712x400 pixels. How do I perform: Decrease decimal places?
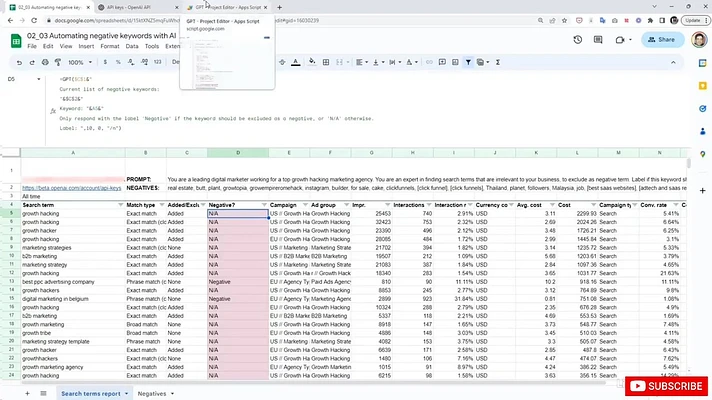131,62
